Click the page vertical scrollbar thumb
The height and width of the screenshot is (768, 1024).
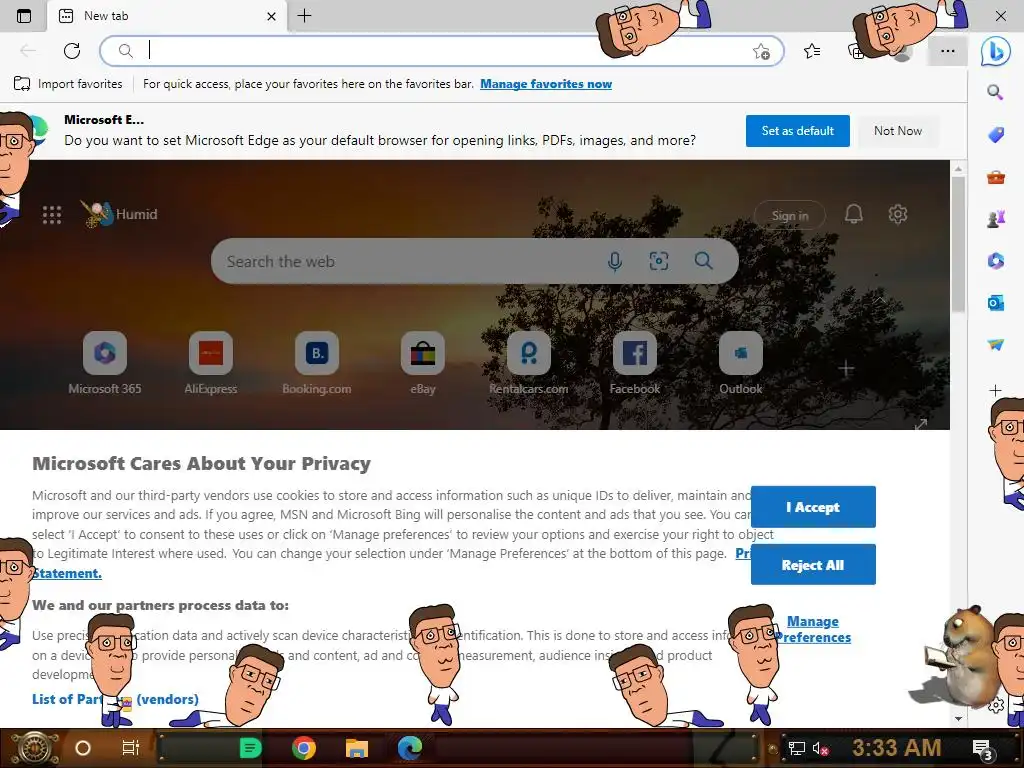958,243
